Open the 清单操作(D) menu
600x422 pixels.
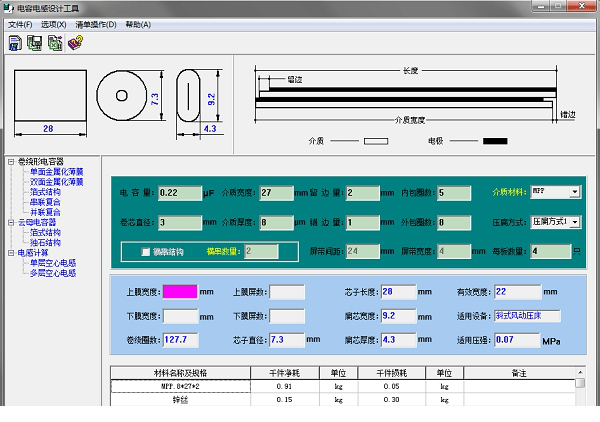click(96, 25)
